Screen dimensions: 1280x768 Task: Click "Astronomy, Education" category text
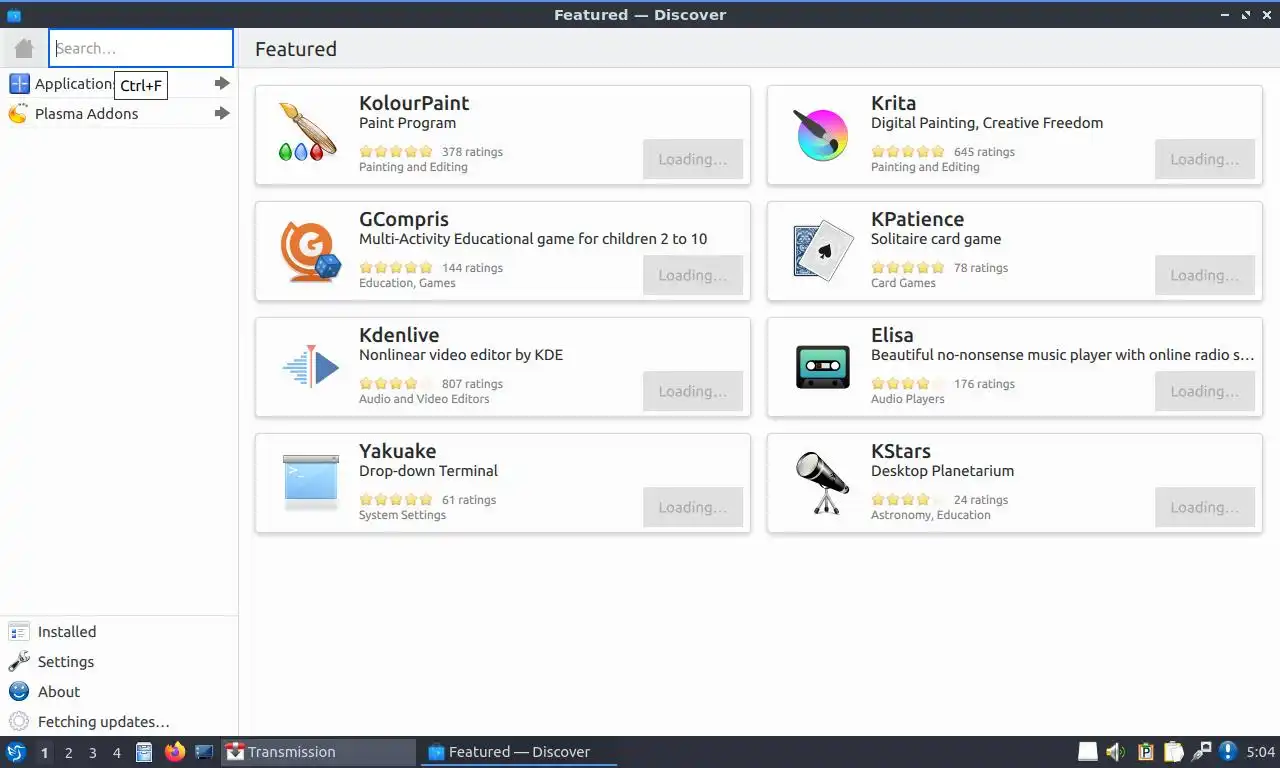click(x=931, y=515)
